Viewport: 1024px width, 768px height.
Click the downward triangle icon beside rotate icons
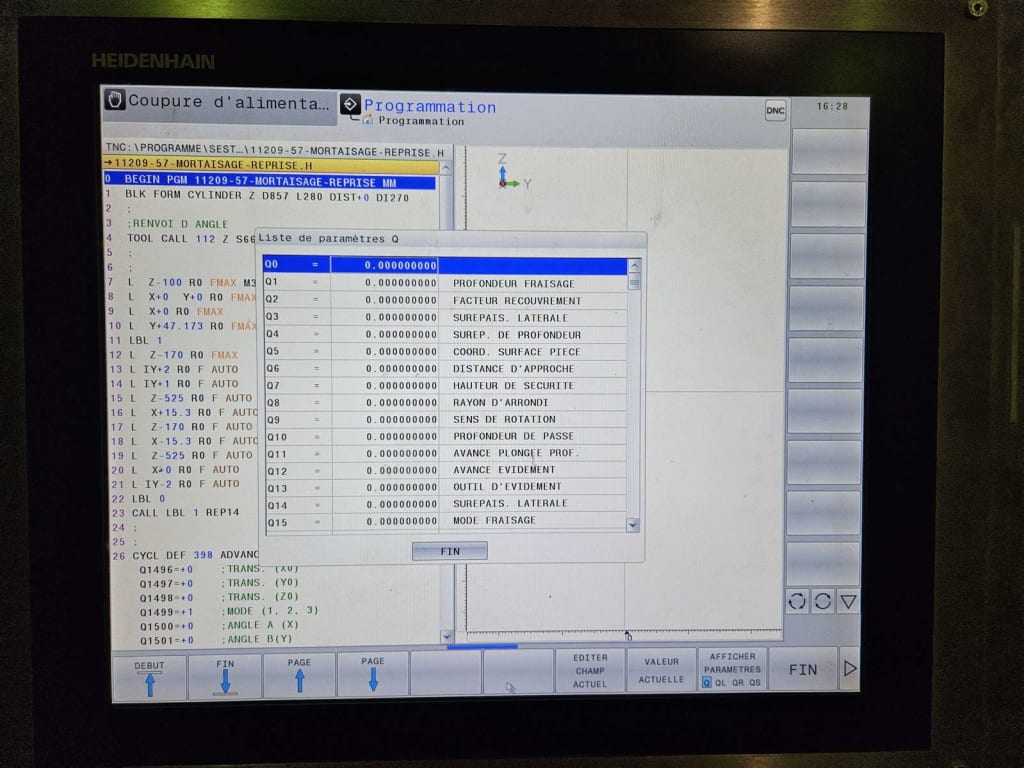(848, 601)
